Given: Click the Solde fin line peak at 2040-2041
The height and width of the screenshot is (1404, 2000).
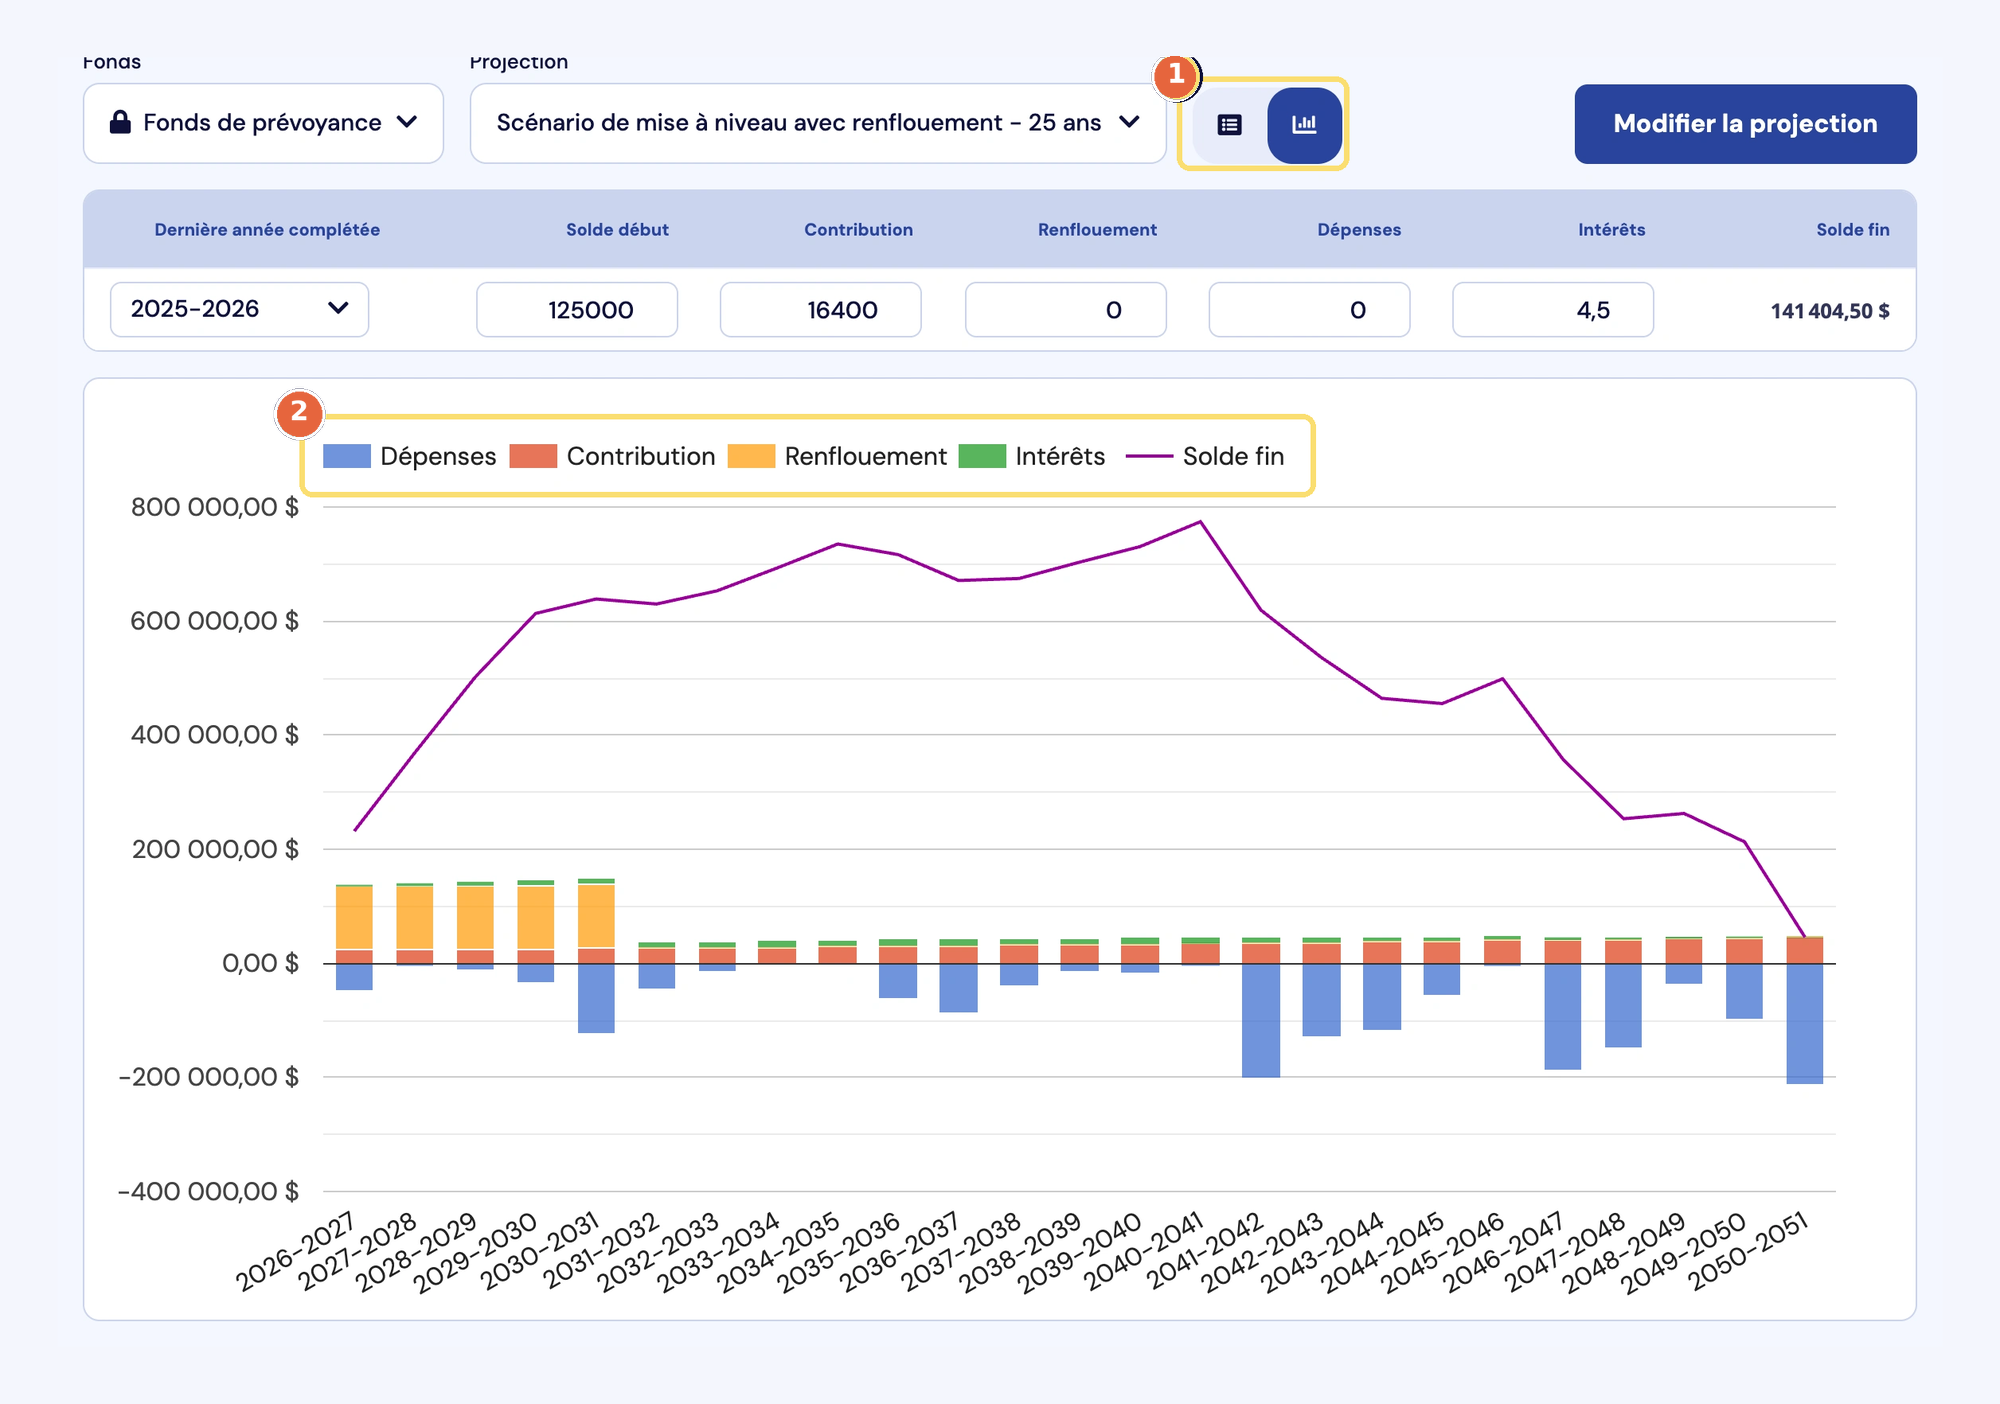Looking at the screenshot, I should click(1200, 522).
